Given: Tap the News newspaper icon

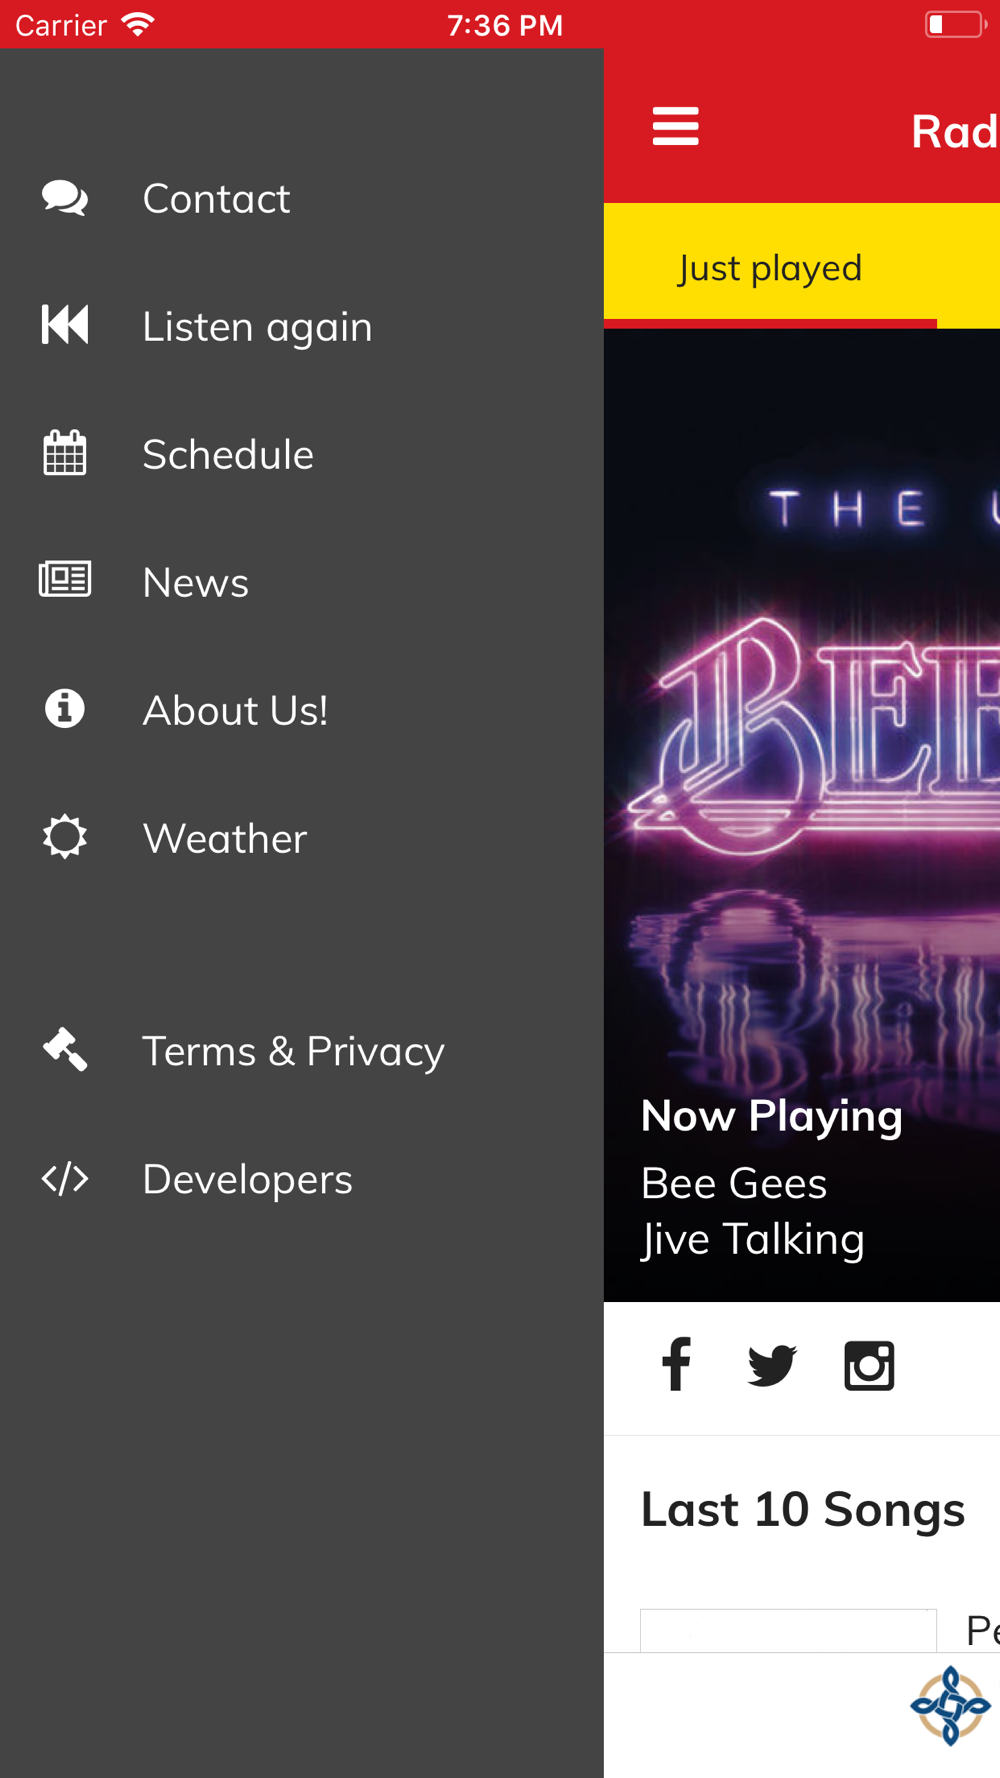Looking at the screenshot, I should 65,579.
